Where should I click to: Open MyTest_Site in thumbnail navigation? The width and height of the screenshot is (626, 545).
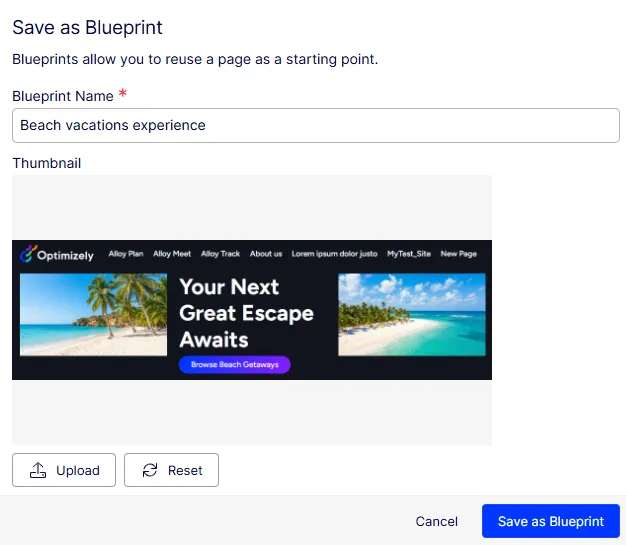pos(409,254)
